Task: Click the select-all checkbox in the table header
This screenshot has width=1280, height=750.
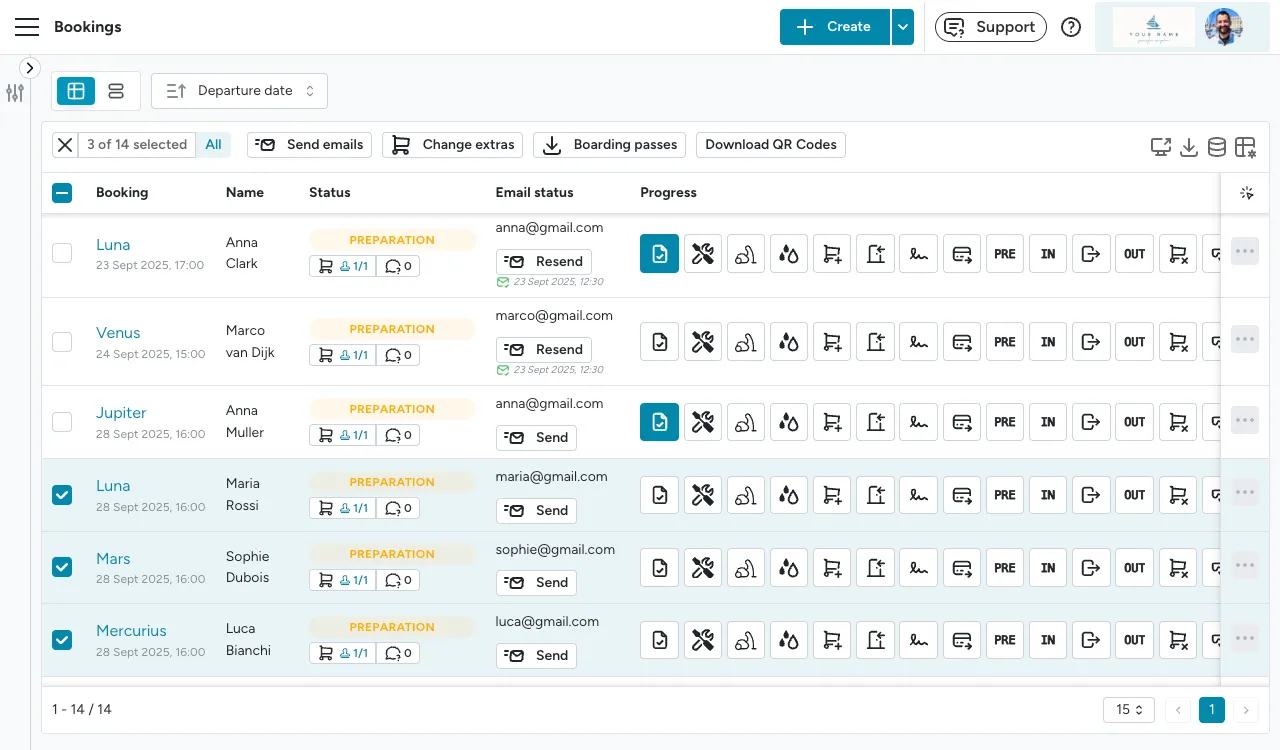Action: [62, 192]
